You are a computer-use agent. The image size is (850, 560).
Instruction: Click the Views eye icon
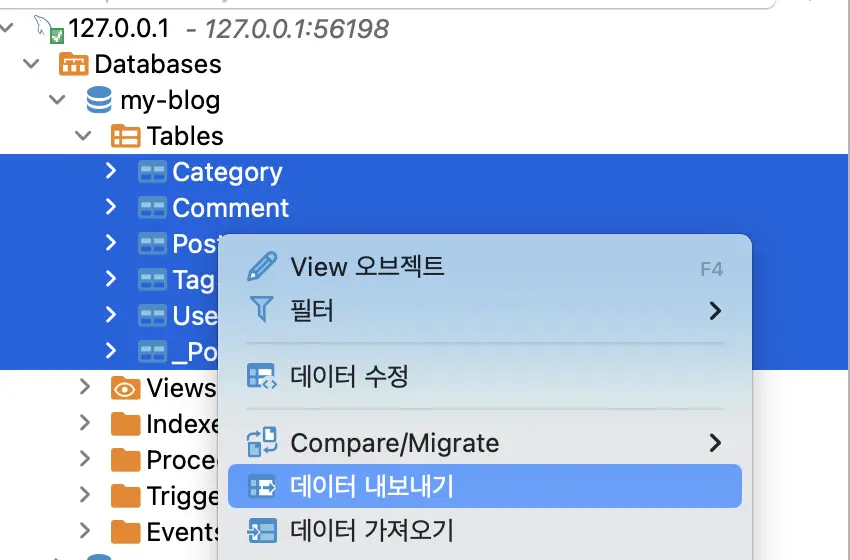tap(125, 388)
